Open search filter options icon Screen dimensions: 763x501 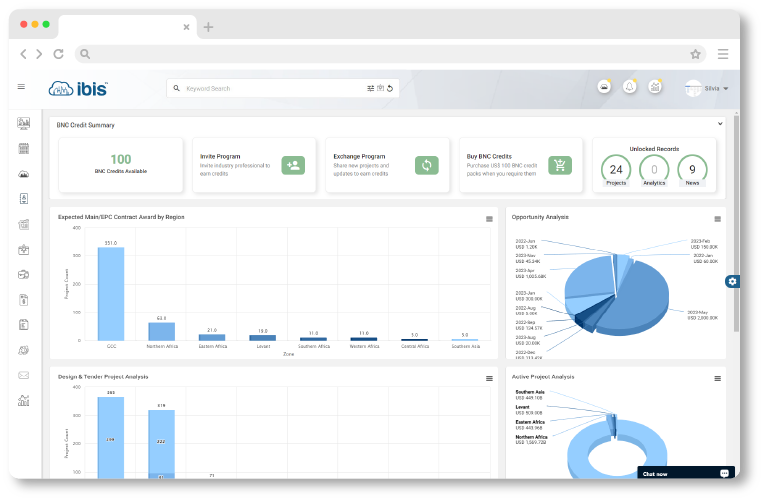[370, 88]
